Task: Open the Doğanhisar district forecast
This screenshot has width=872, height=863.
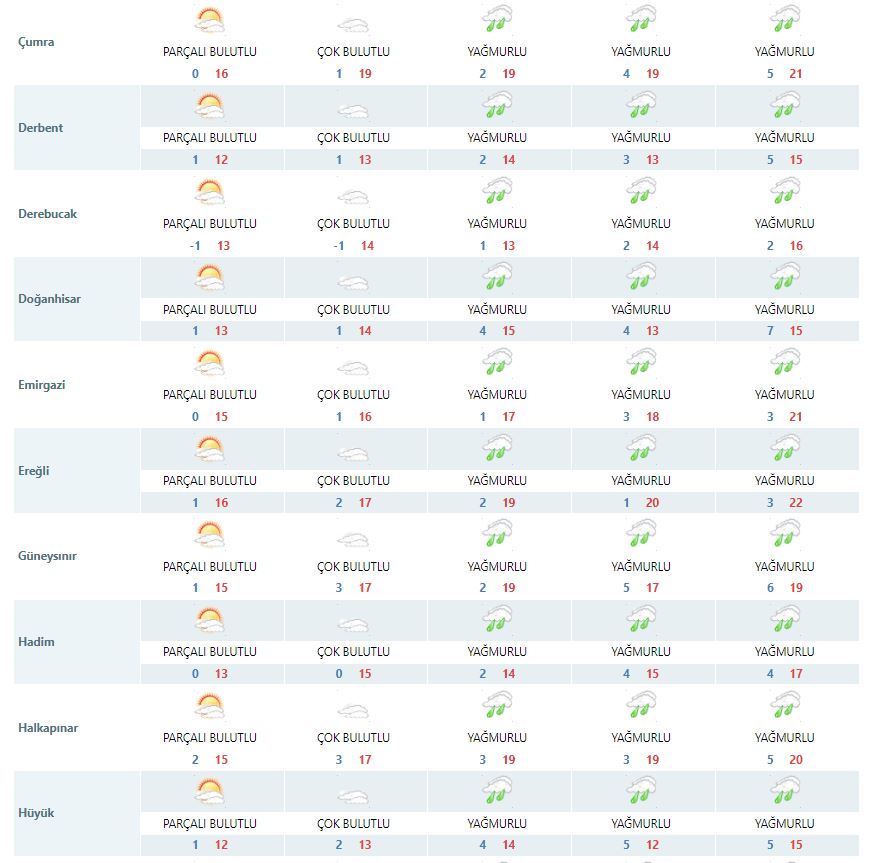Action: click(48, 299)
